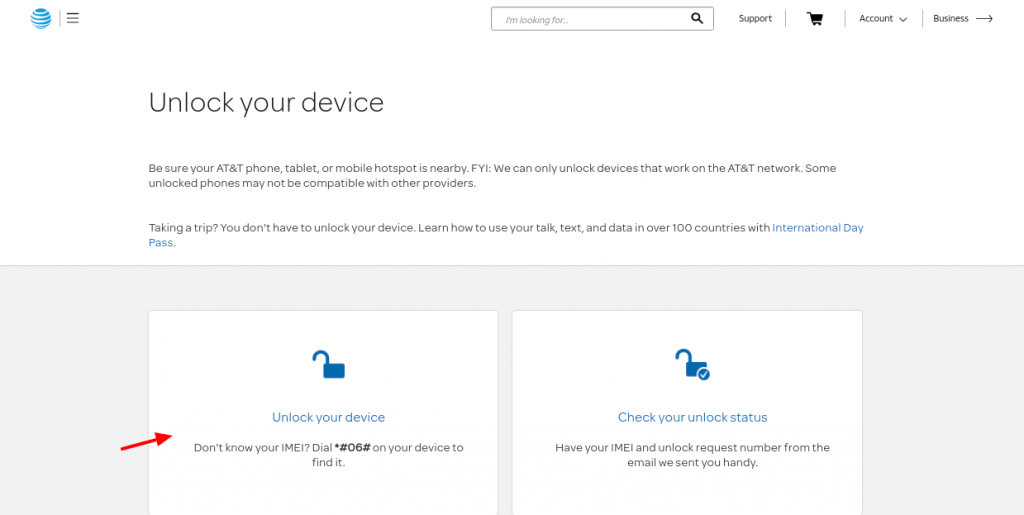1024x515 pixels.
Task: Click the "Unlock your device" page heading
Action: pyautogui.click(x=266, y=103)
